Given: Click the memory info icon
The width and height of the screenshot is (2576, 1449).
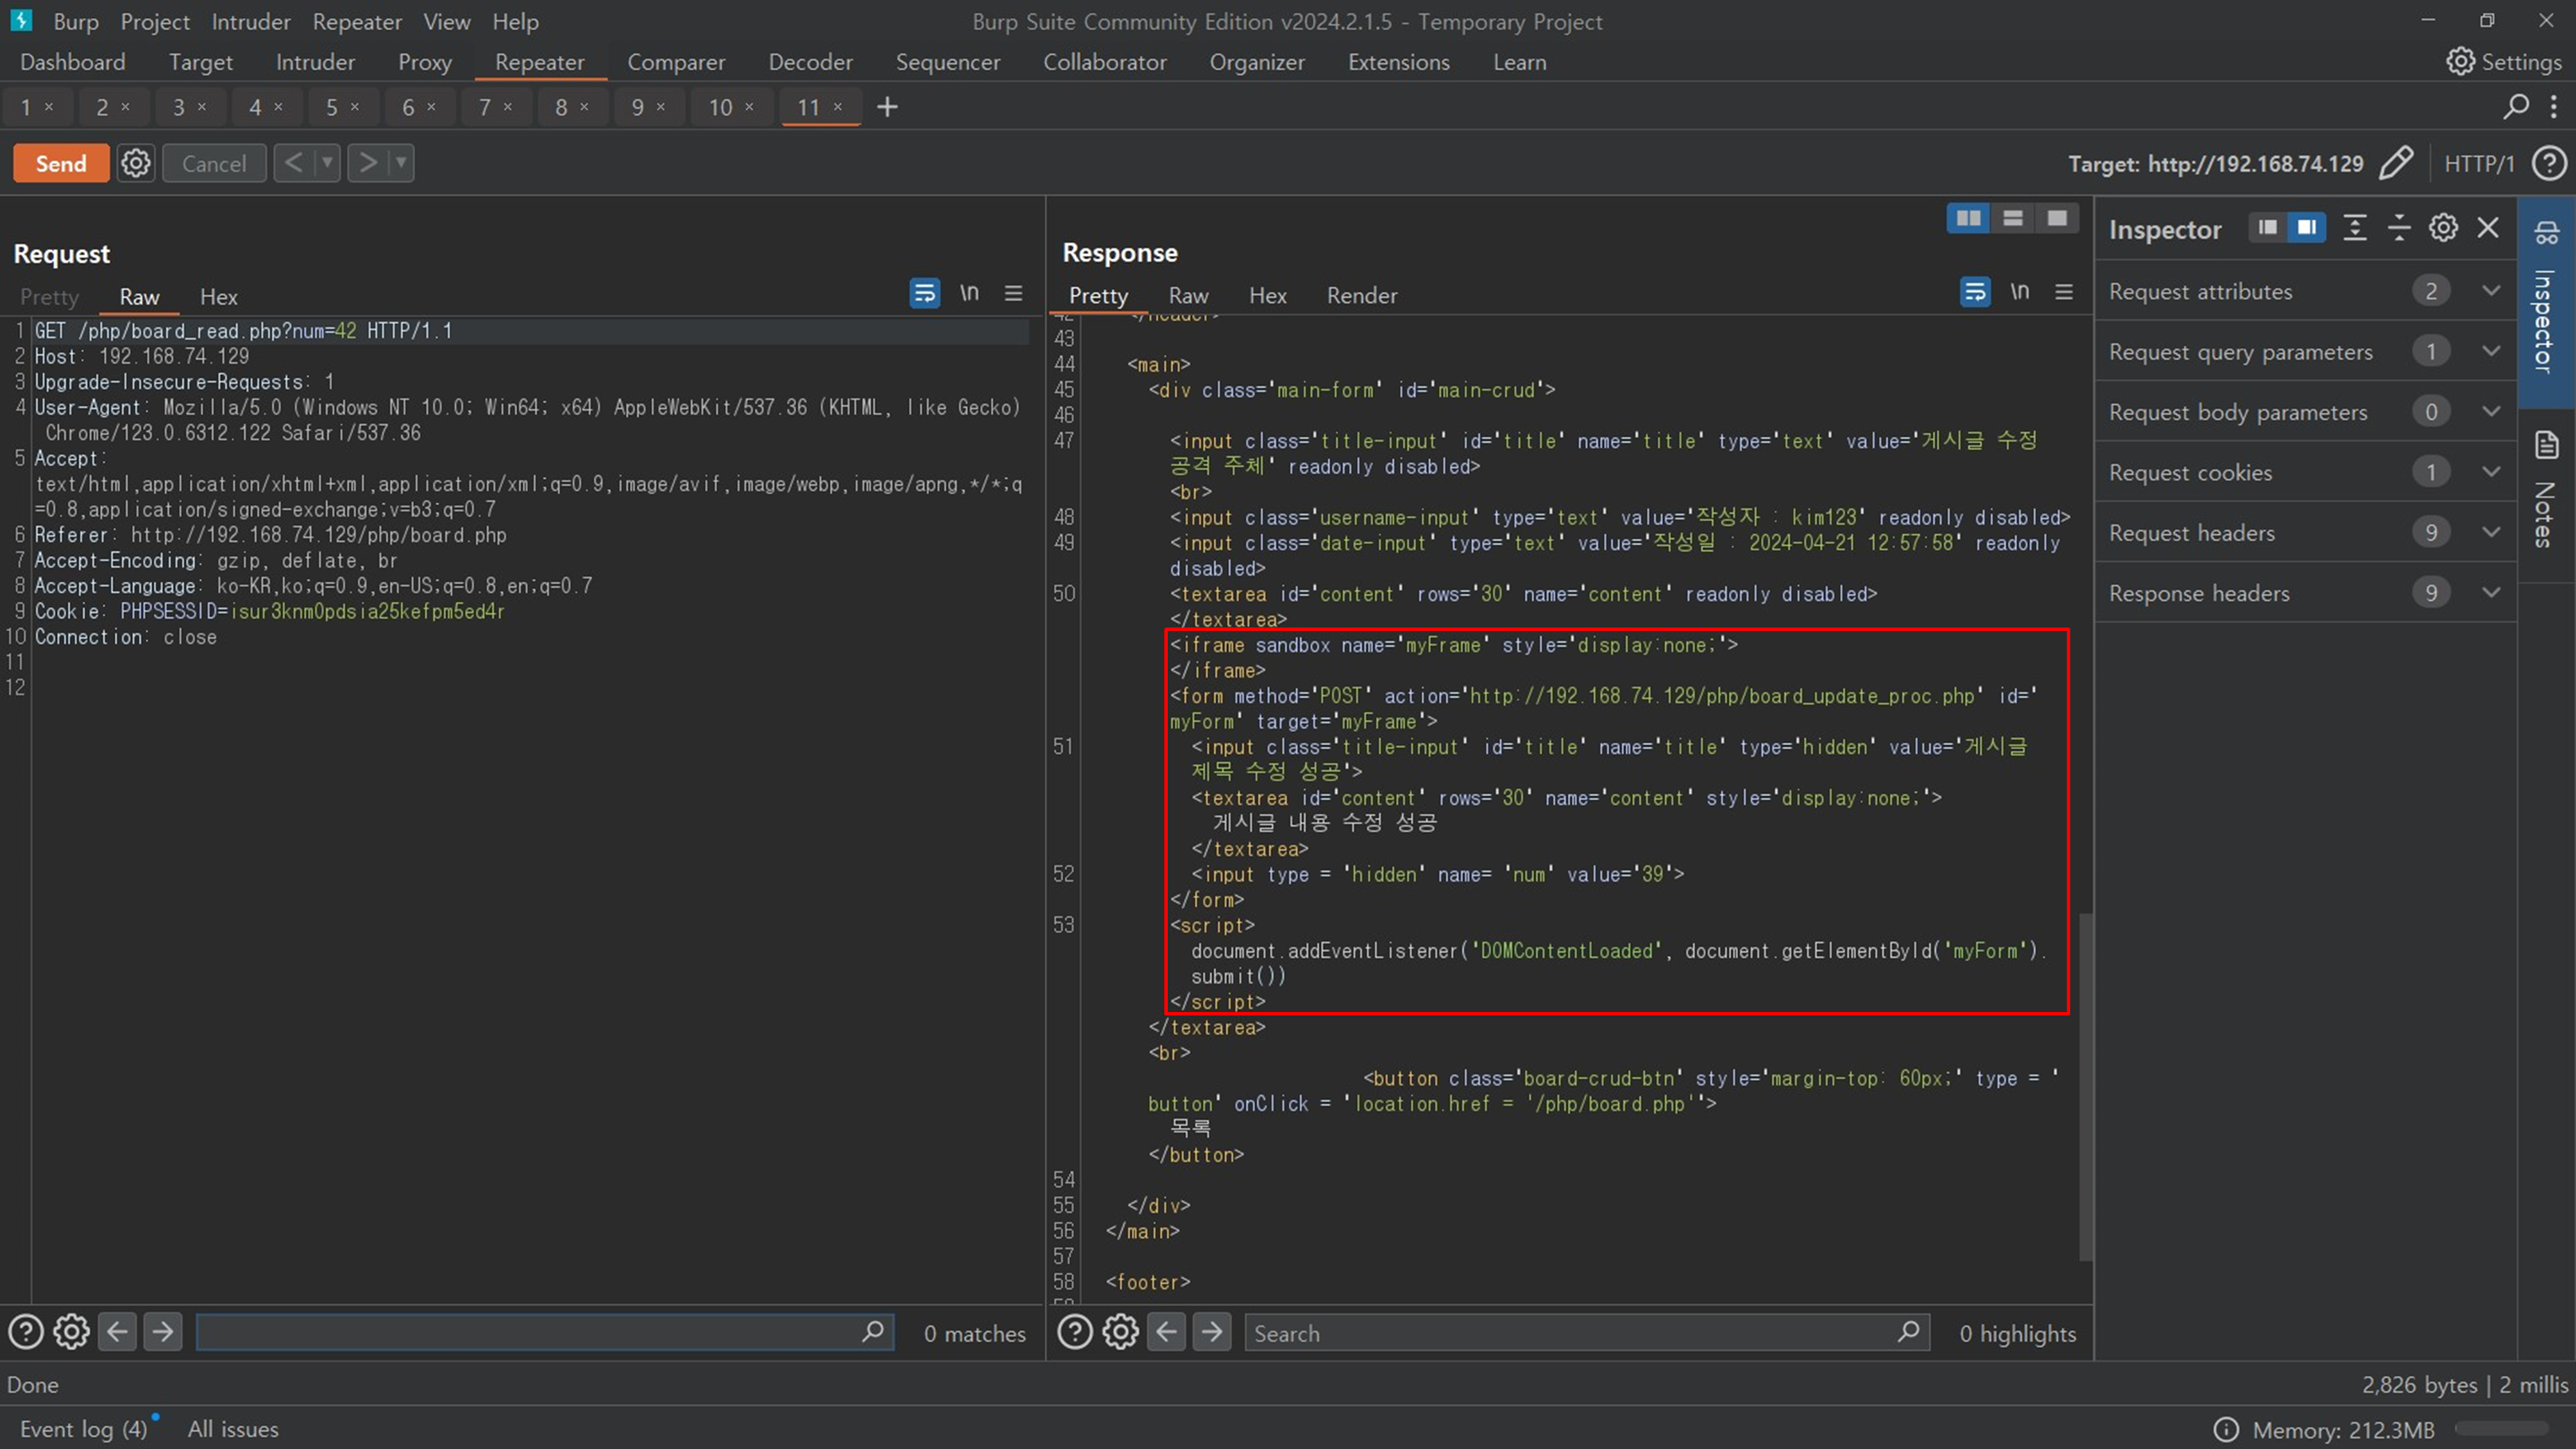Looking at the screenshot, I should [2225, 1429].
